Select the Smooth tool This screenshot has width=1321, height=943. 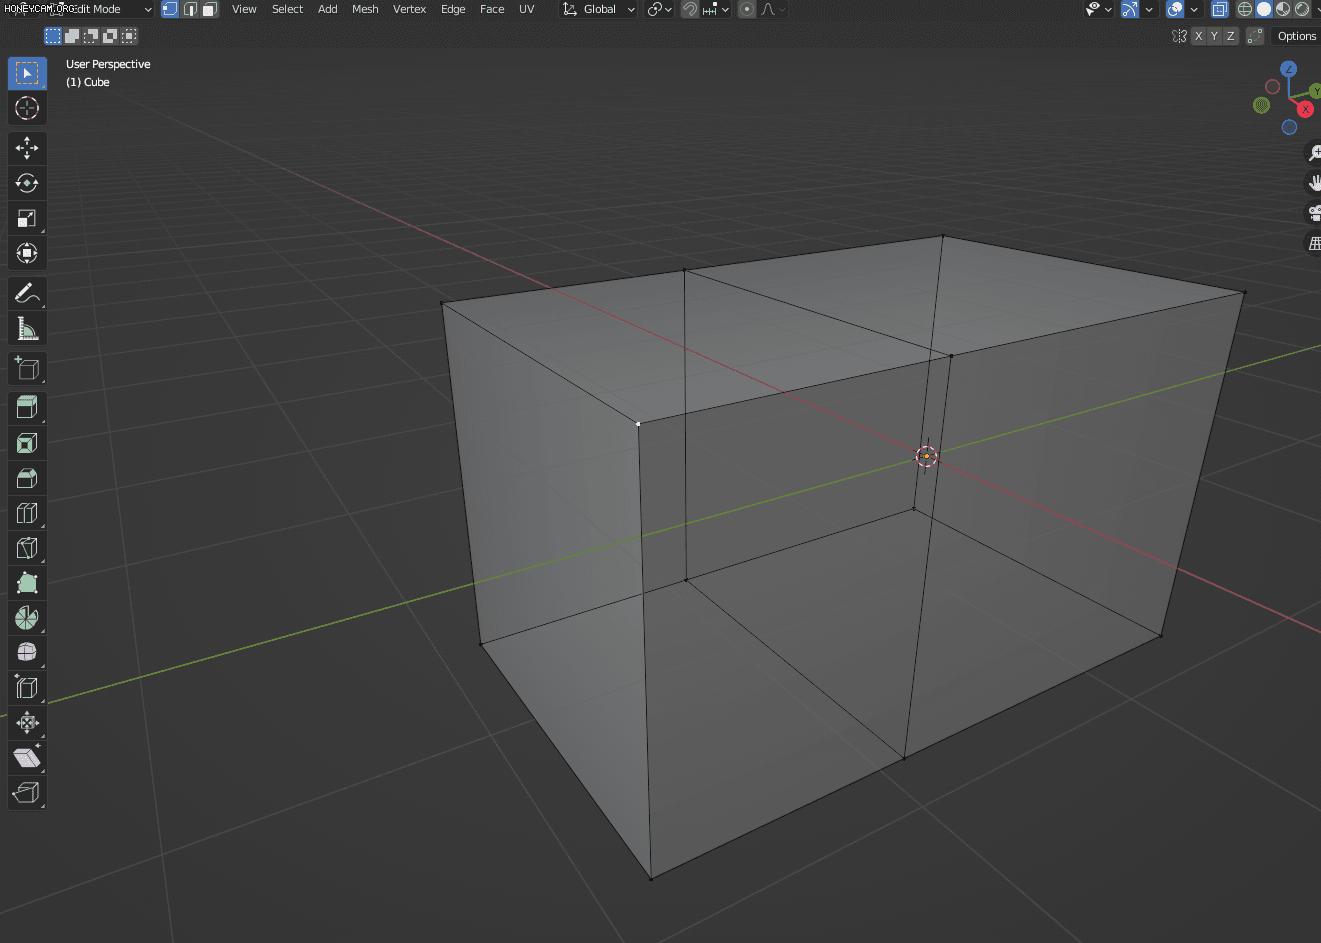[27, 653]
